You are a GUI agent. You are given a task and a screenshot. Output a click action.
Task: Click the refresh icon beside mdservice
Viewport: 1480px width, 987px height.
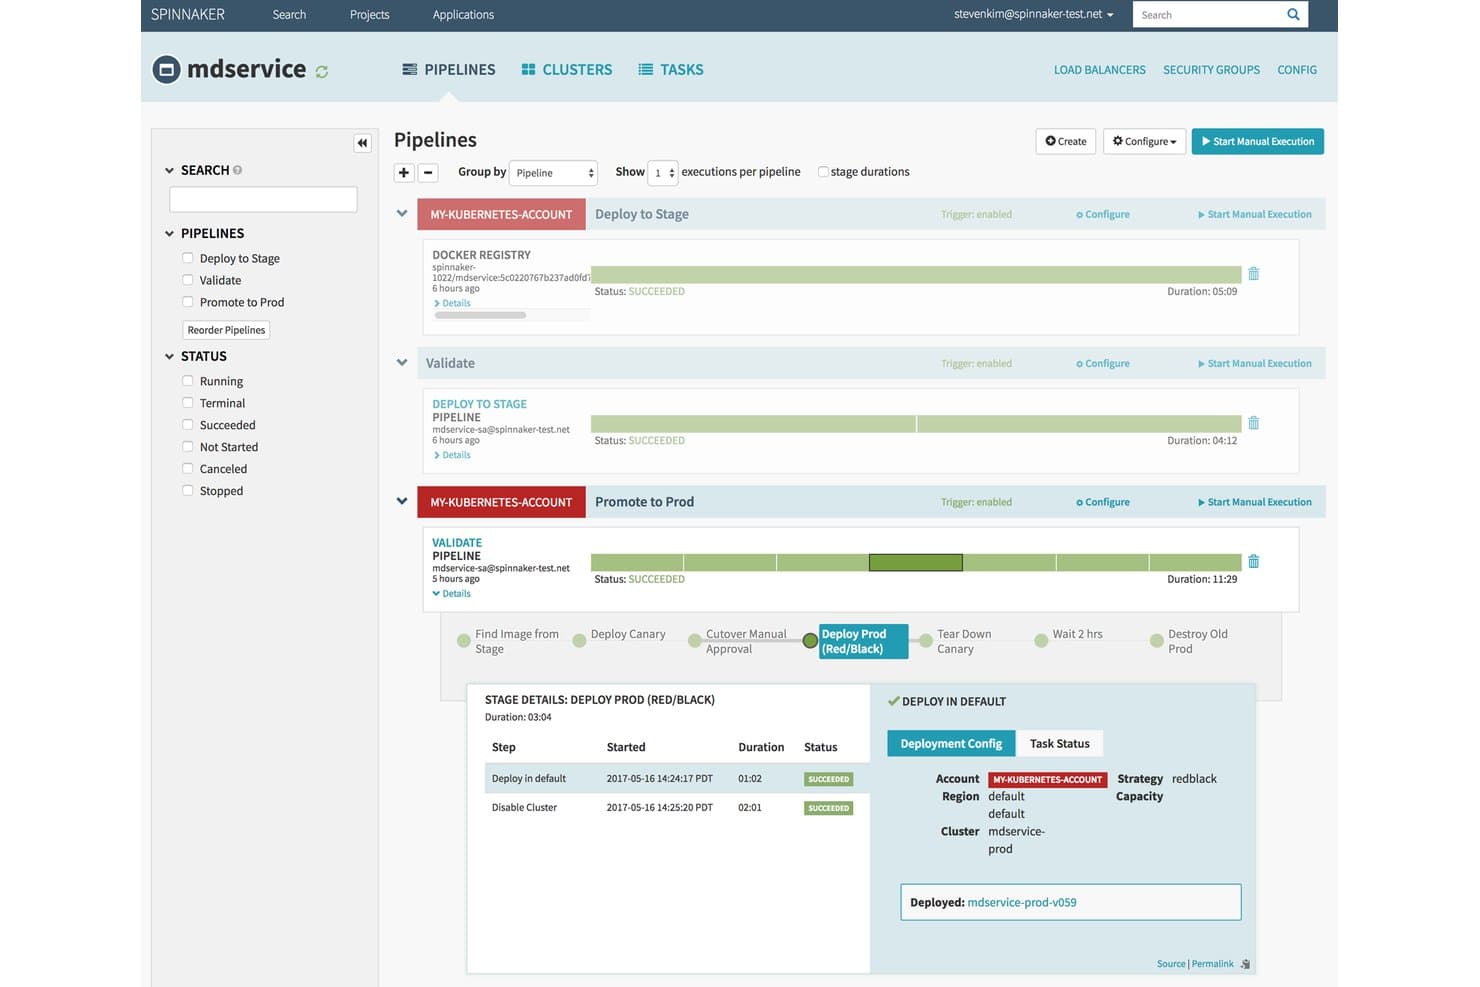[322, 72]
